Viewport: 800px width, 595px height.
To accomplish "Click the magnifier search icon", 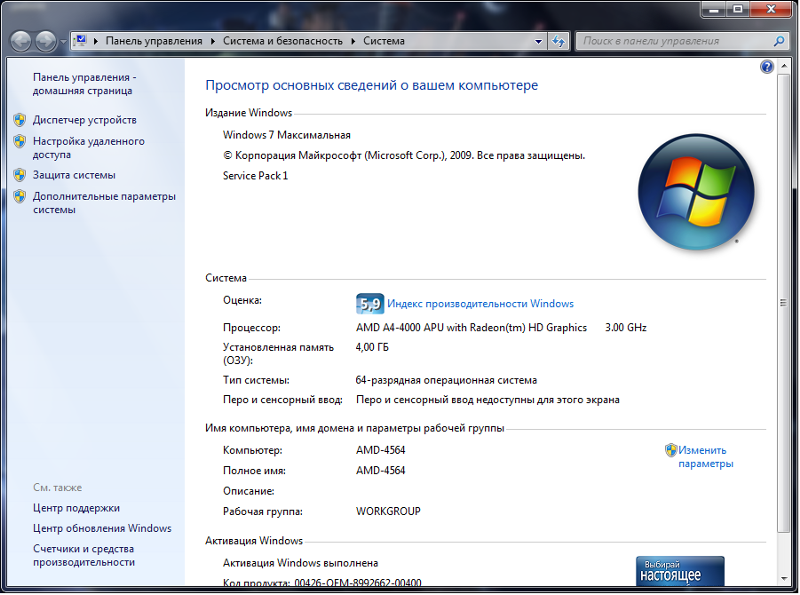I will (779, 41).
